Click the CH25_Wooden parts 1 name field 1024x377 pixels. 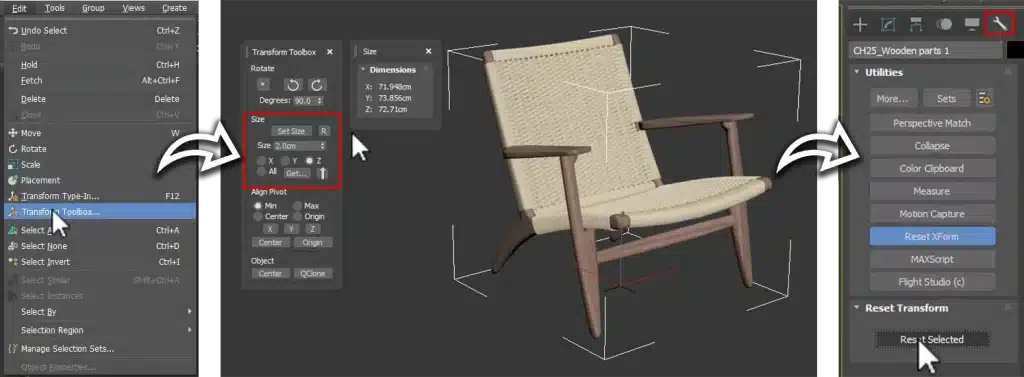pyautogui.click(x=925, y=50)
